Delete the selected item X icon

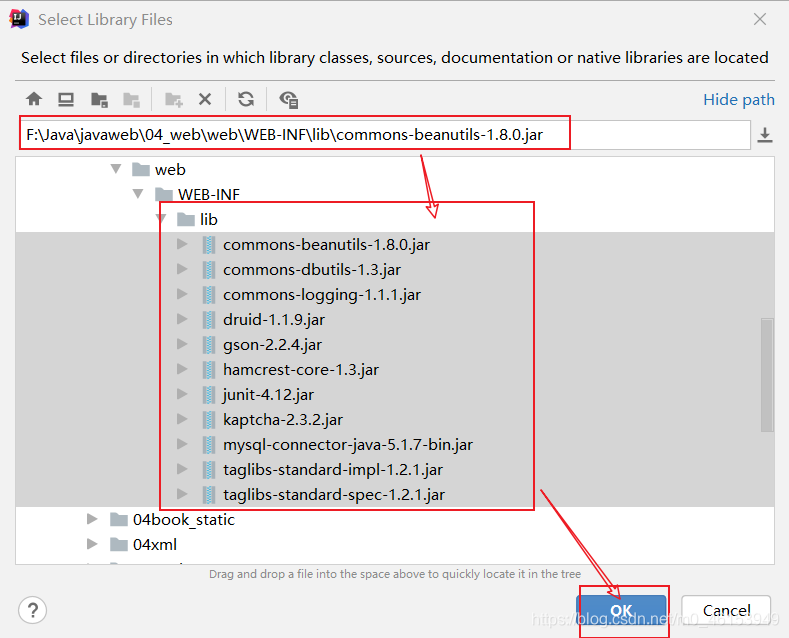(205, 99)
